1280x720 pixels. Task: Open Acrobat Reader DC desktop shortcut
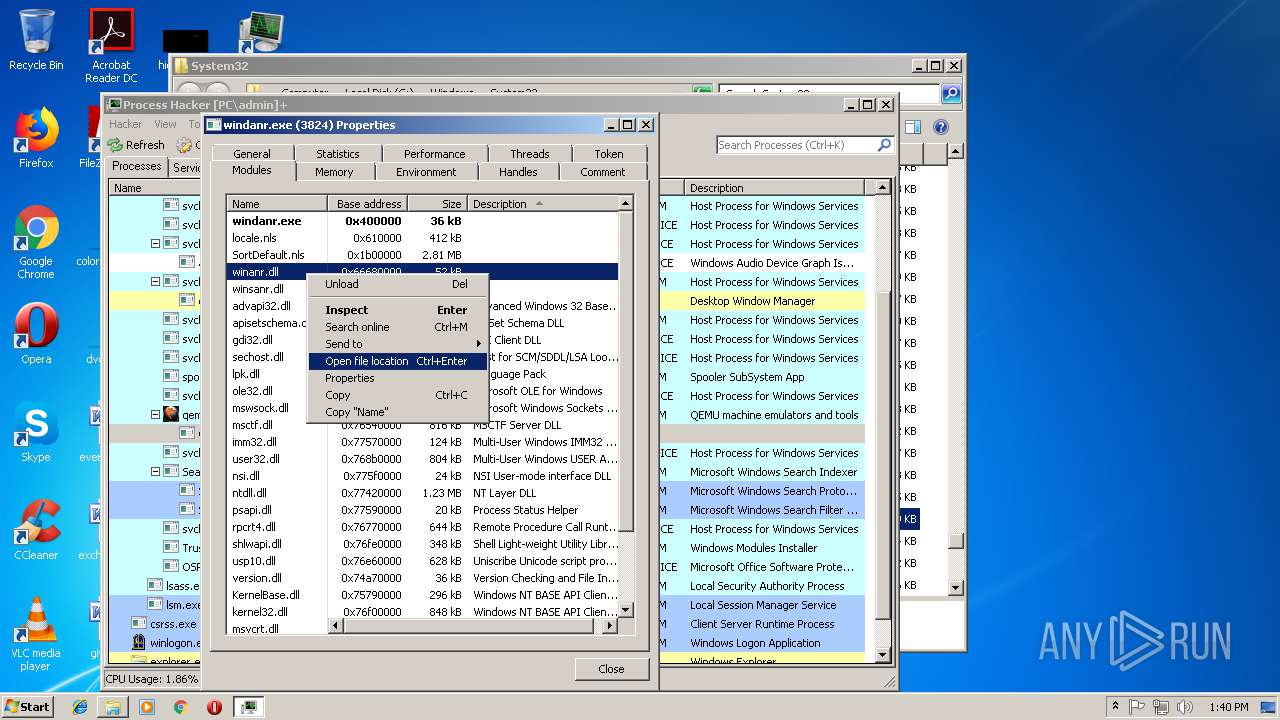tap(111, 46)
